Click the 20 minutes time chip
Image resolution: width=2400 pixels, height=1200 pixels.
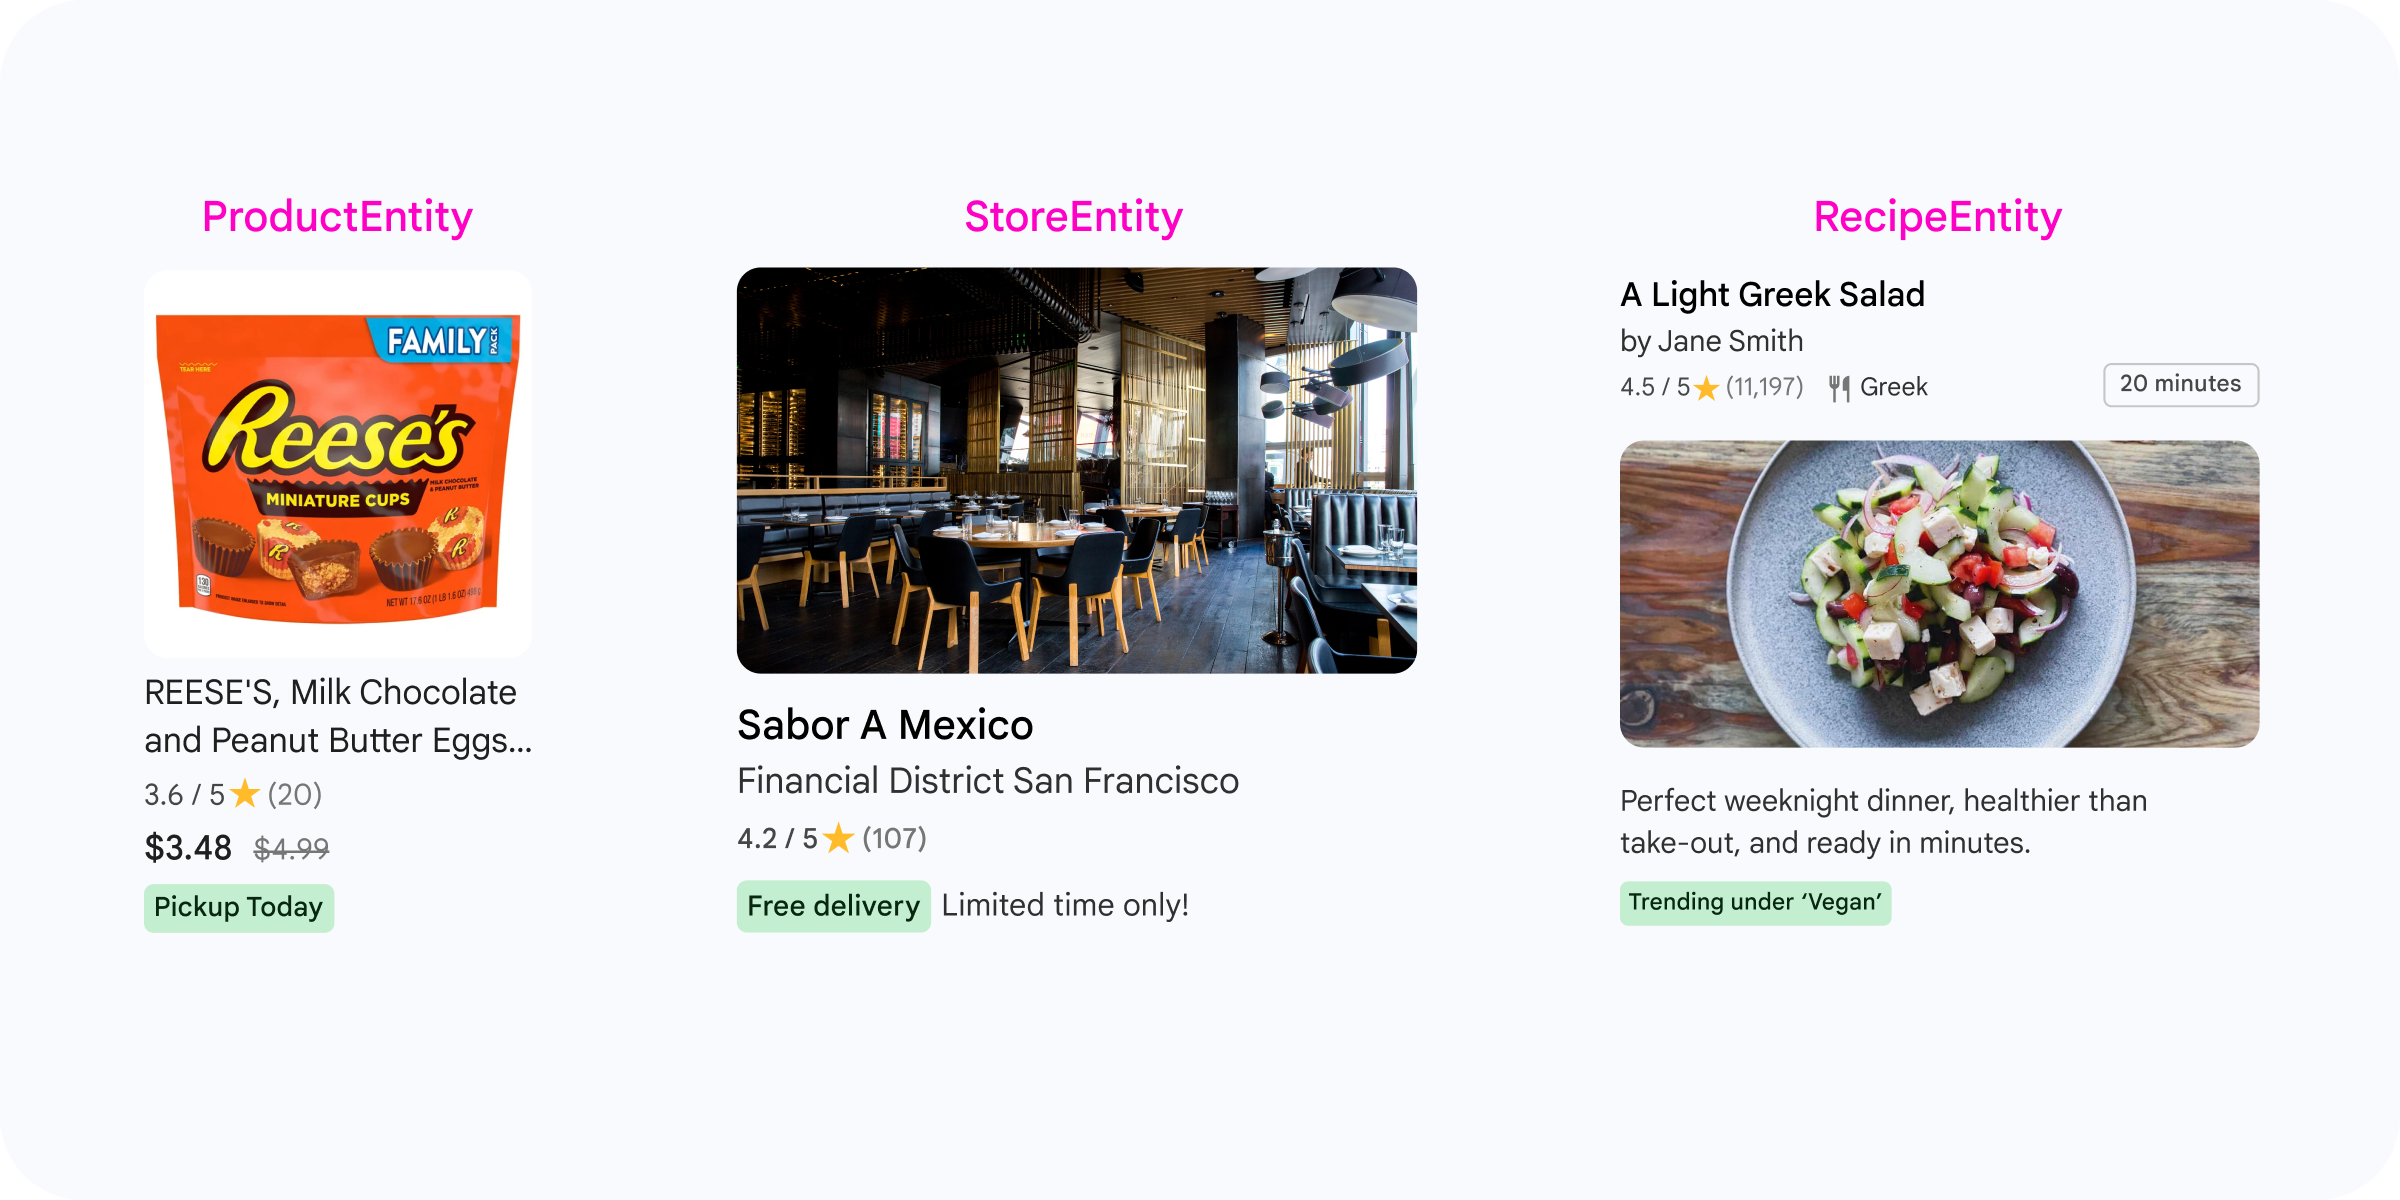[x=2180, y=385]
